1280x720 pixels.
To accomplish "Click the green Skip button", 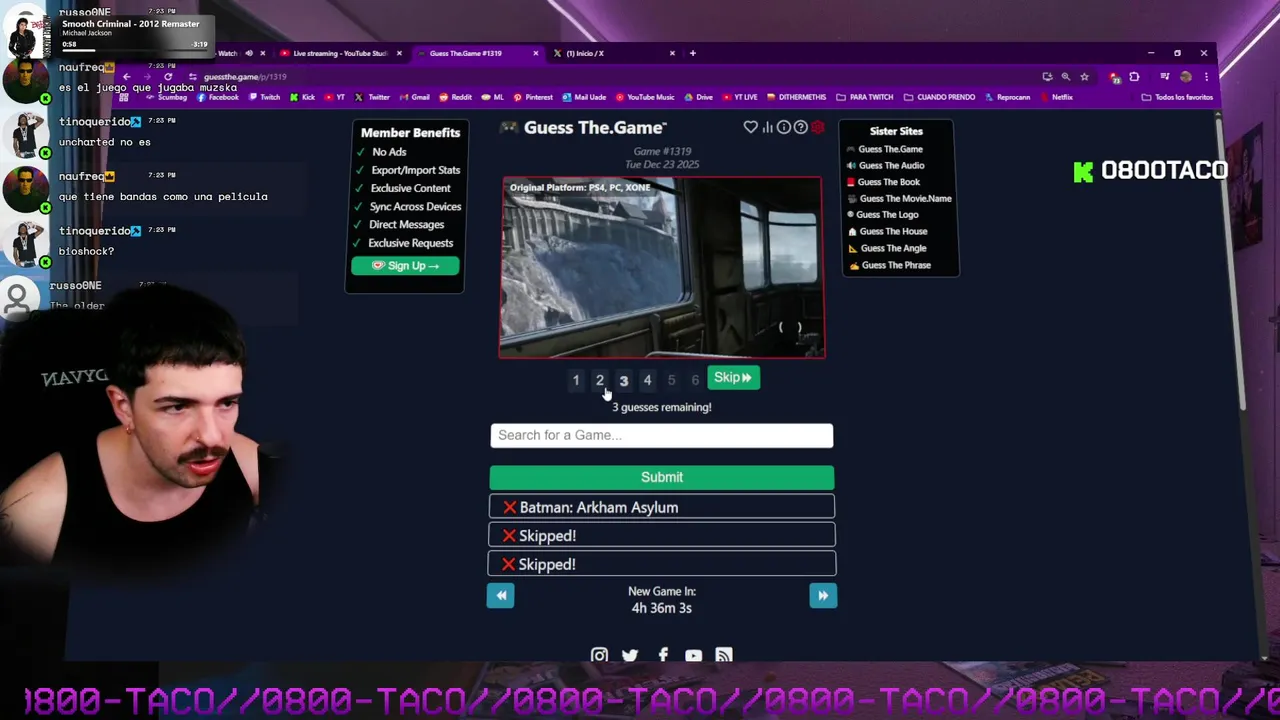I will pyautogui.click(x=733, y=378).
